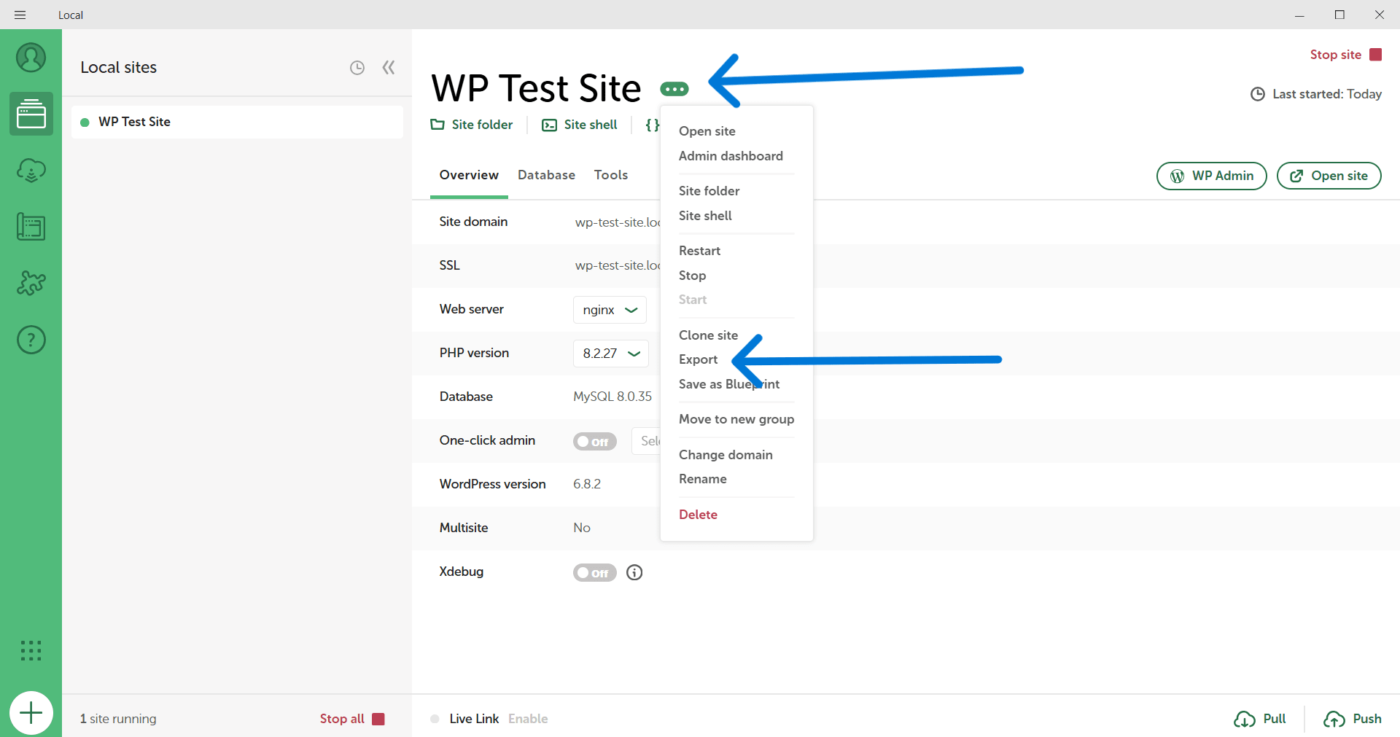This screenshot has width=1400, height=737.
Task: Click the Open site button at right
Action: point(1329,176)
